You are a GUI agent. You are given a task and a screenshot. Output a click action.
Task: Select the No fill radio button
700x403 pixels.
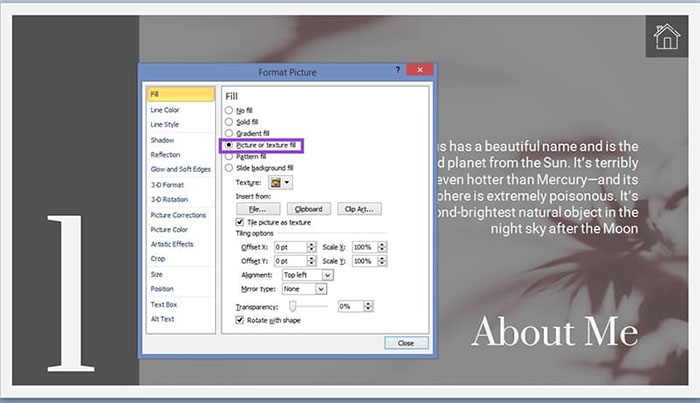pyautogui.click(x=229, y=110)
